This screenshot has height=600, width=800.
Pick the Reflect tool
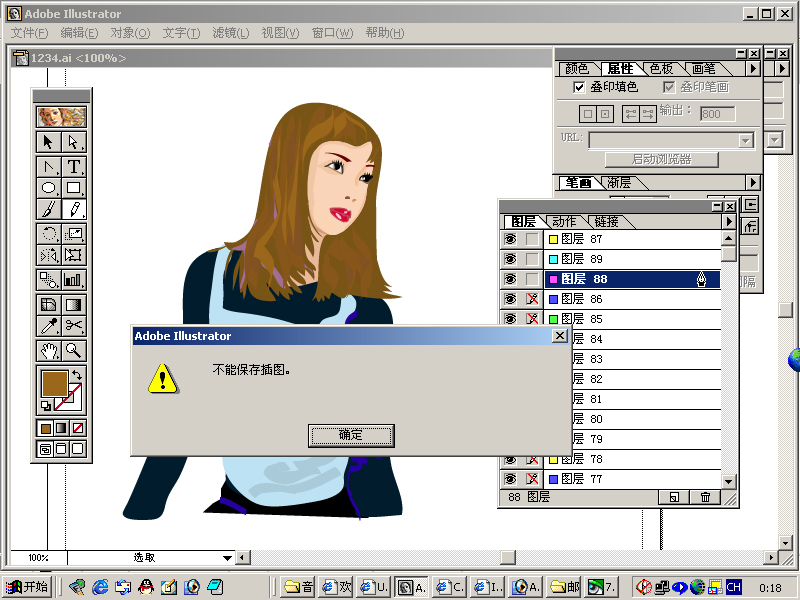point(48,255)
